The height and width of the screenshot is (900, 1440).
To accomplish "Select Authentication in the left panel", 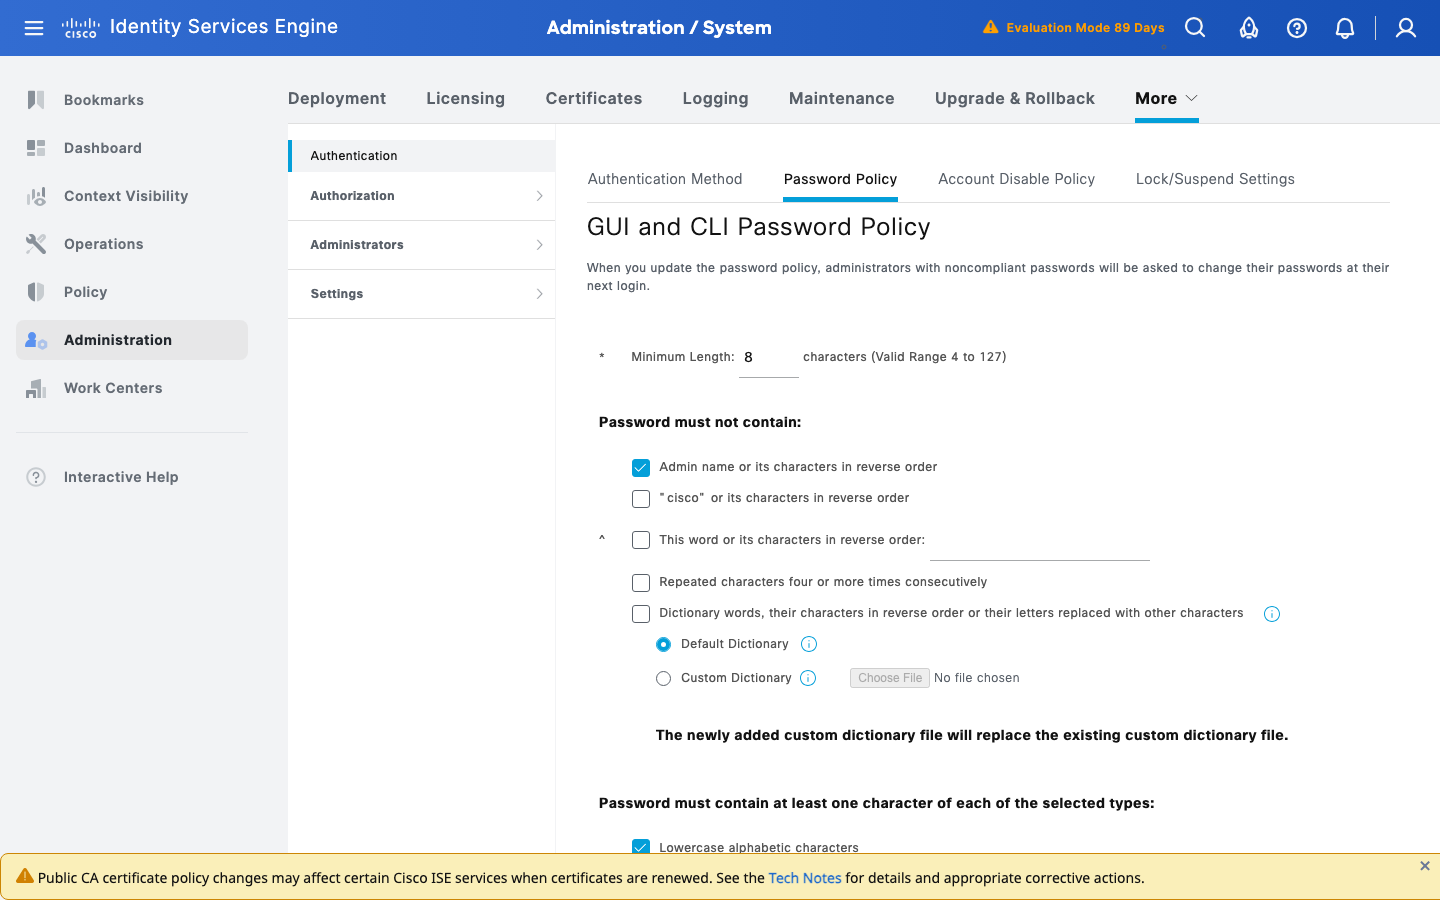I will (421, 156).
